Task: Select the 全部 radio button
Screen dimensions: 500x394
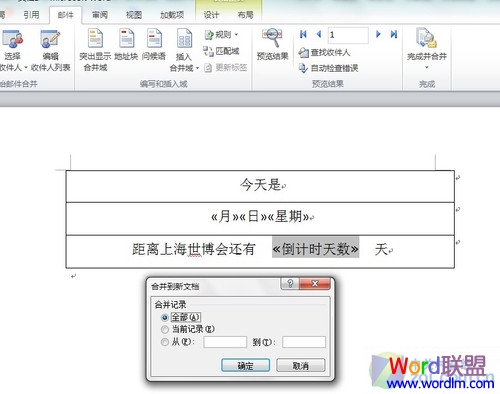Action: click(x=164, y=317)
